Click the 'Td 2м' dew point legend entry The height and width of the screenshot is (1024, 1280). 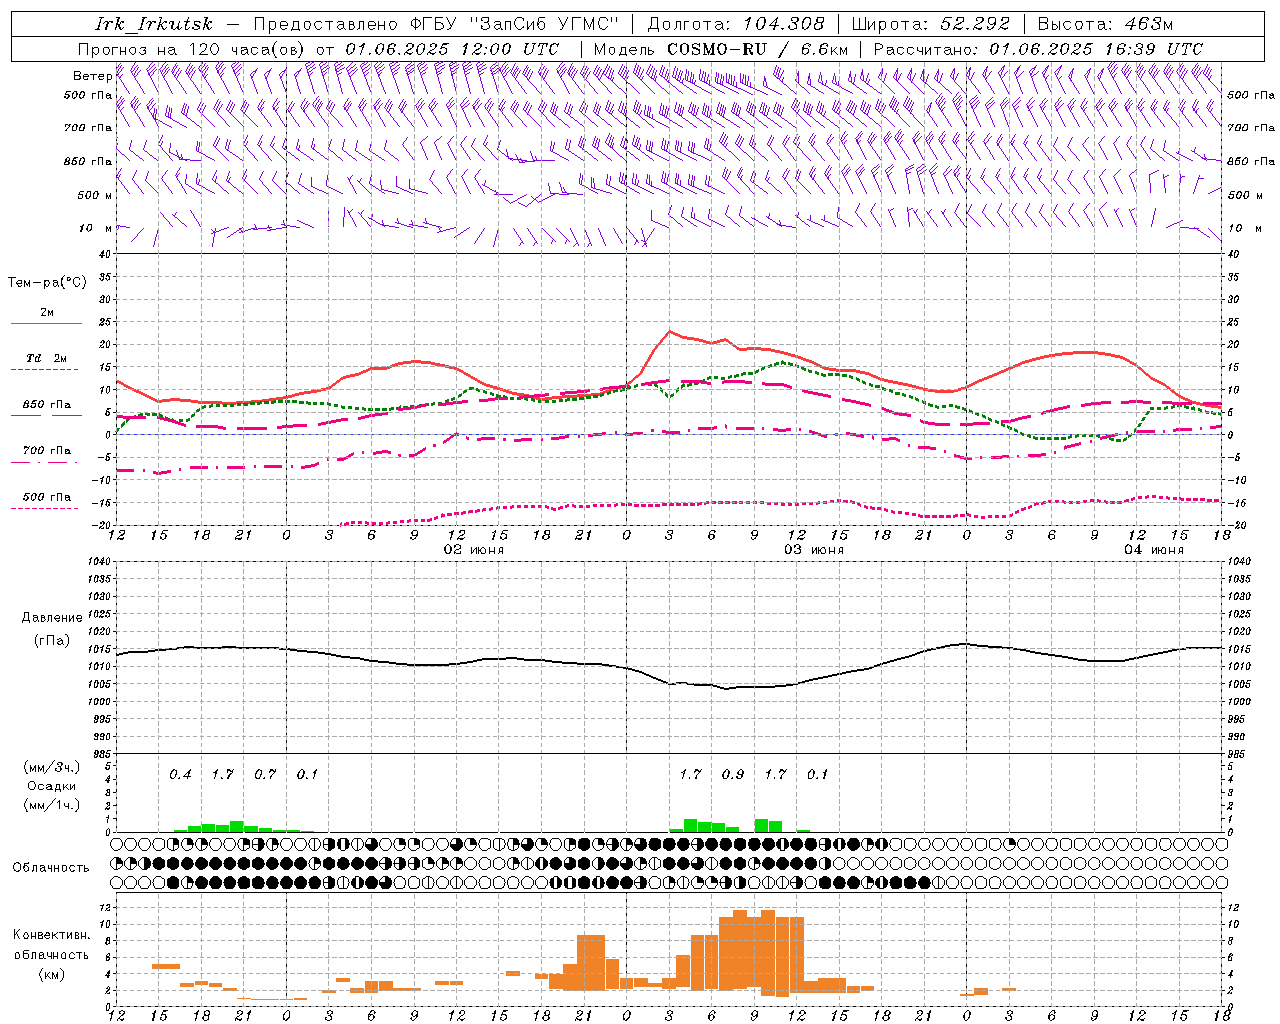(x=46, y=358)
